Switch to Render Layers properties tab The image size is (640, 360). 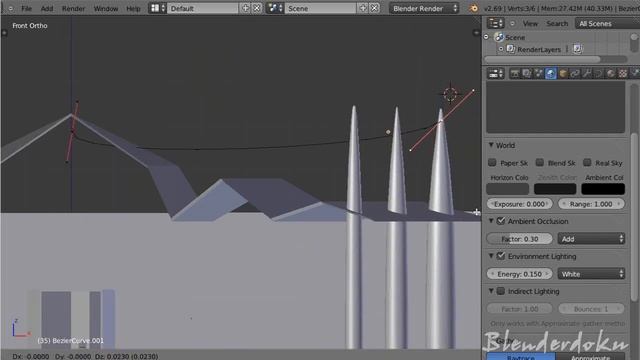[x=527, y=73]
